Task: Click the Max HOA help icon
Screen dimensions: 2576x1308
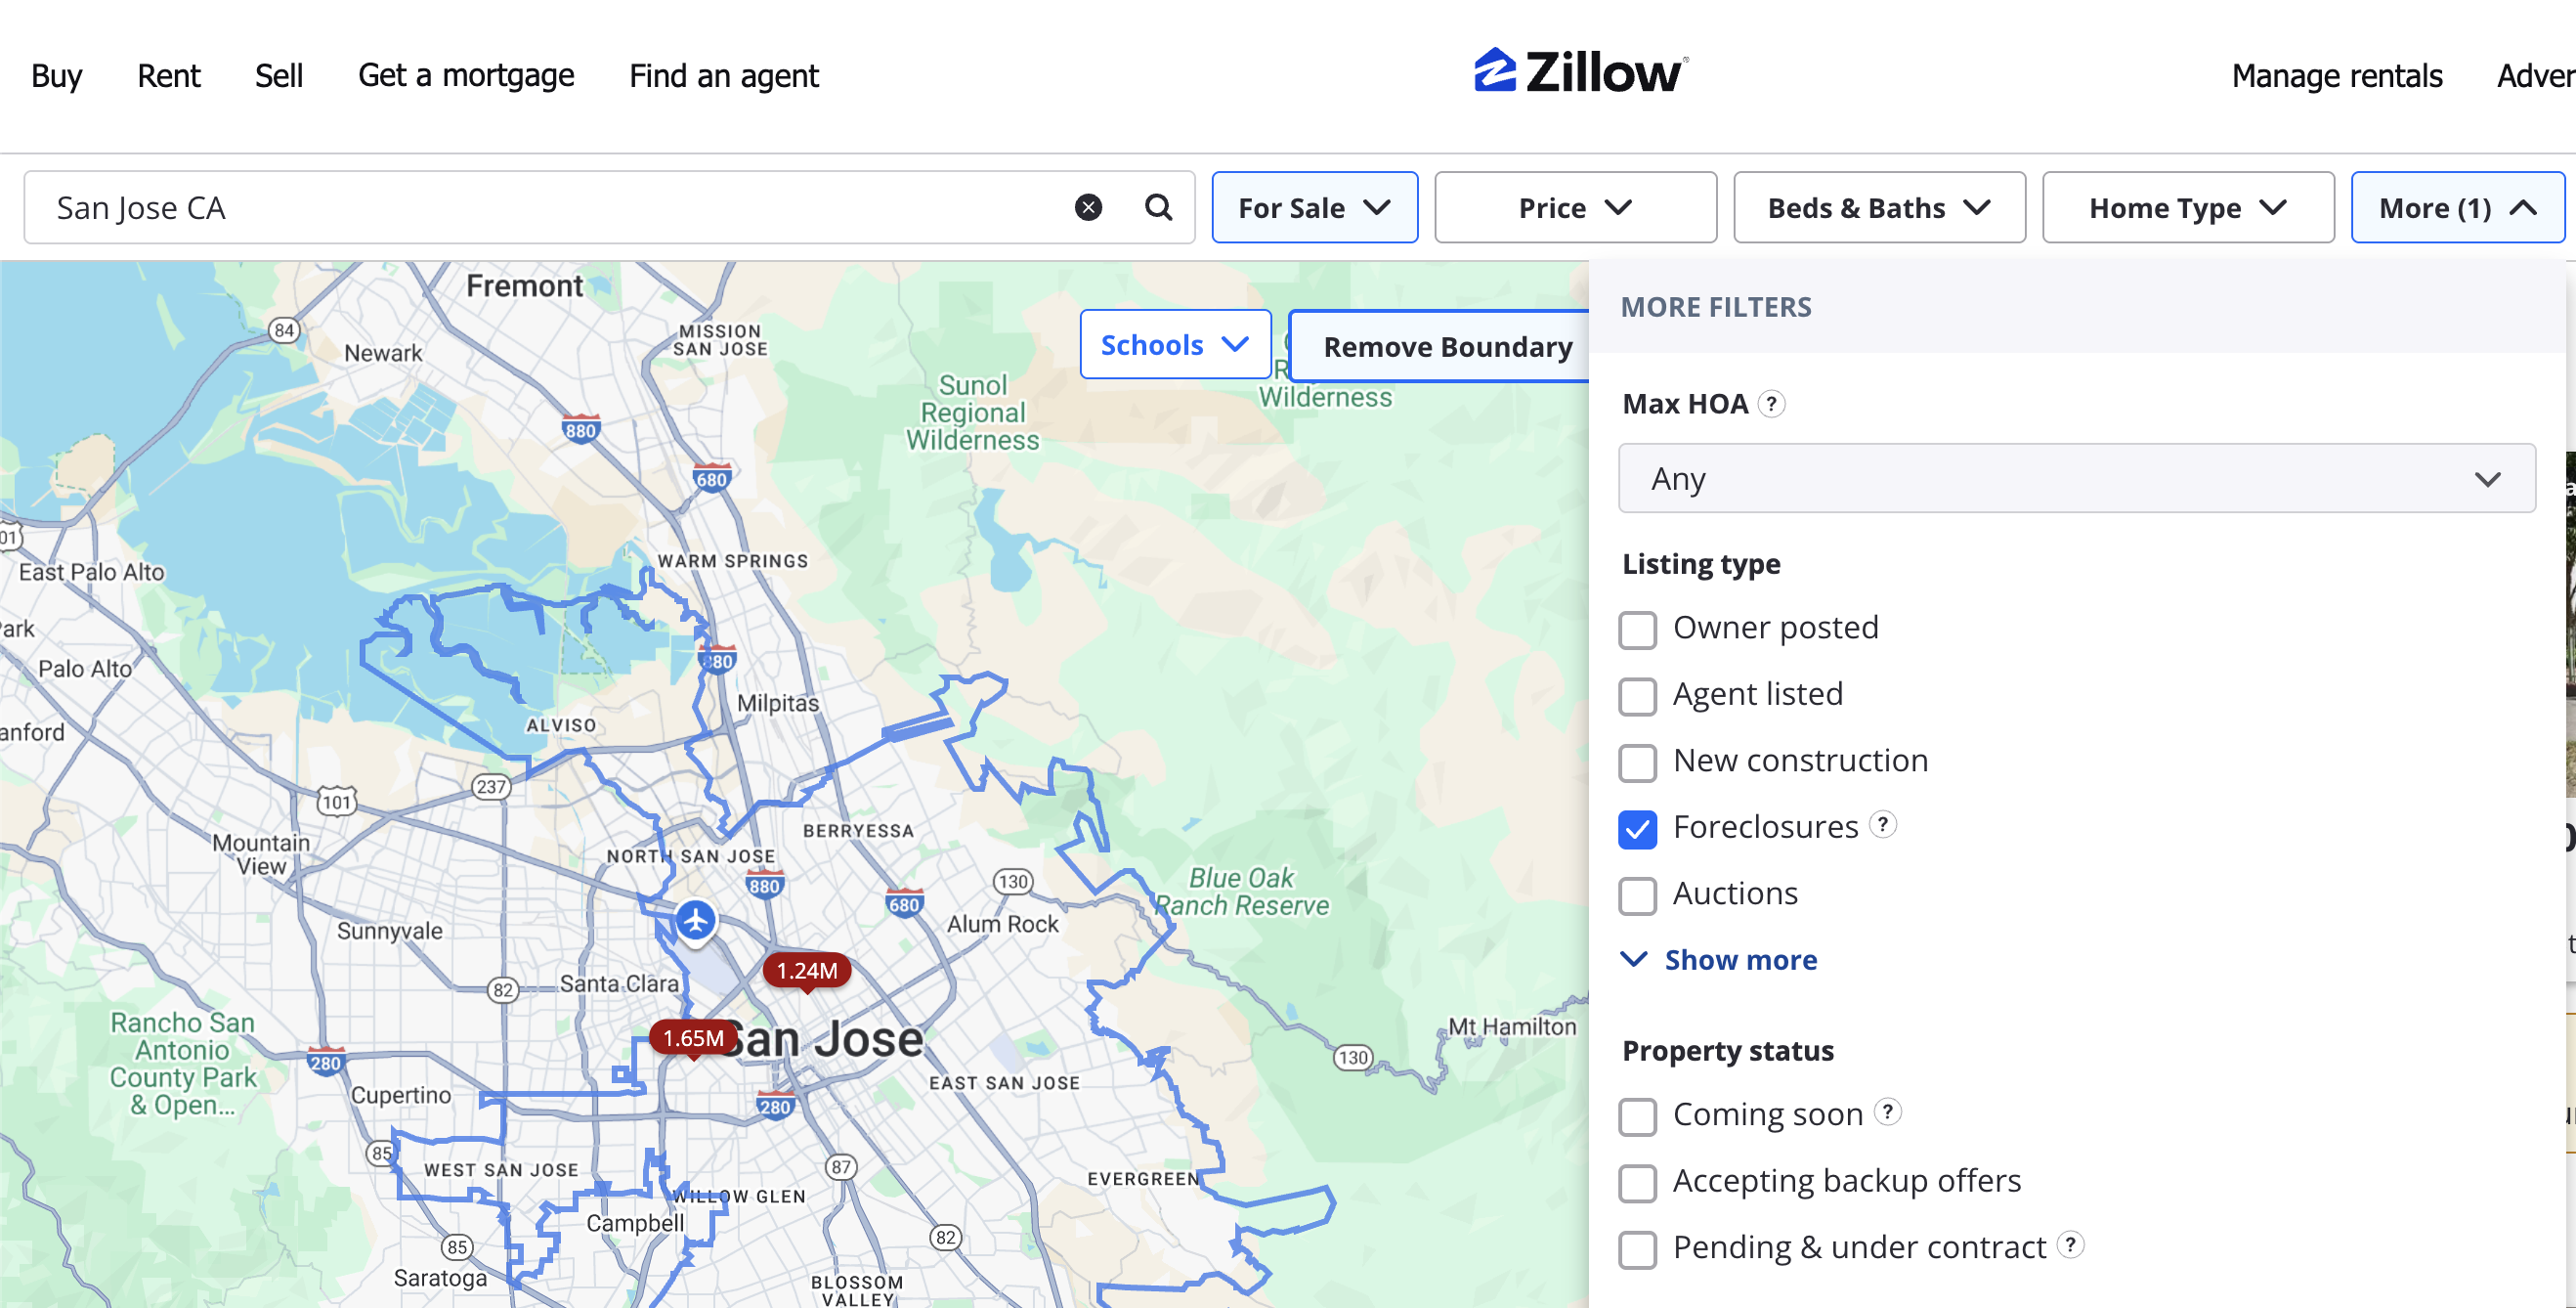Action: [x=1771, y=404]
